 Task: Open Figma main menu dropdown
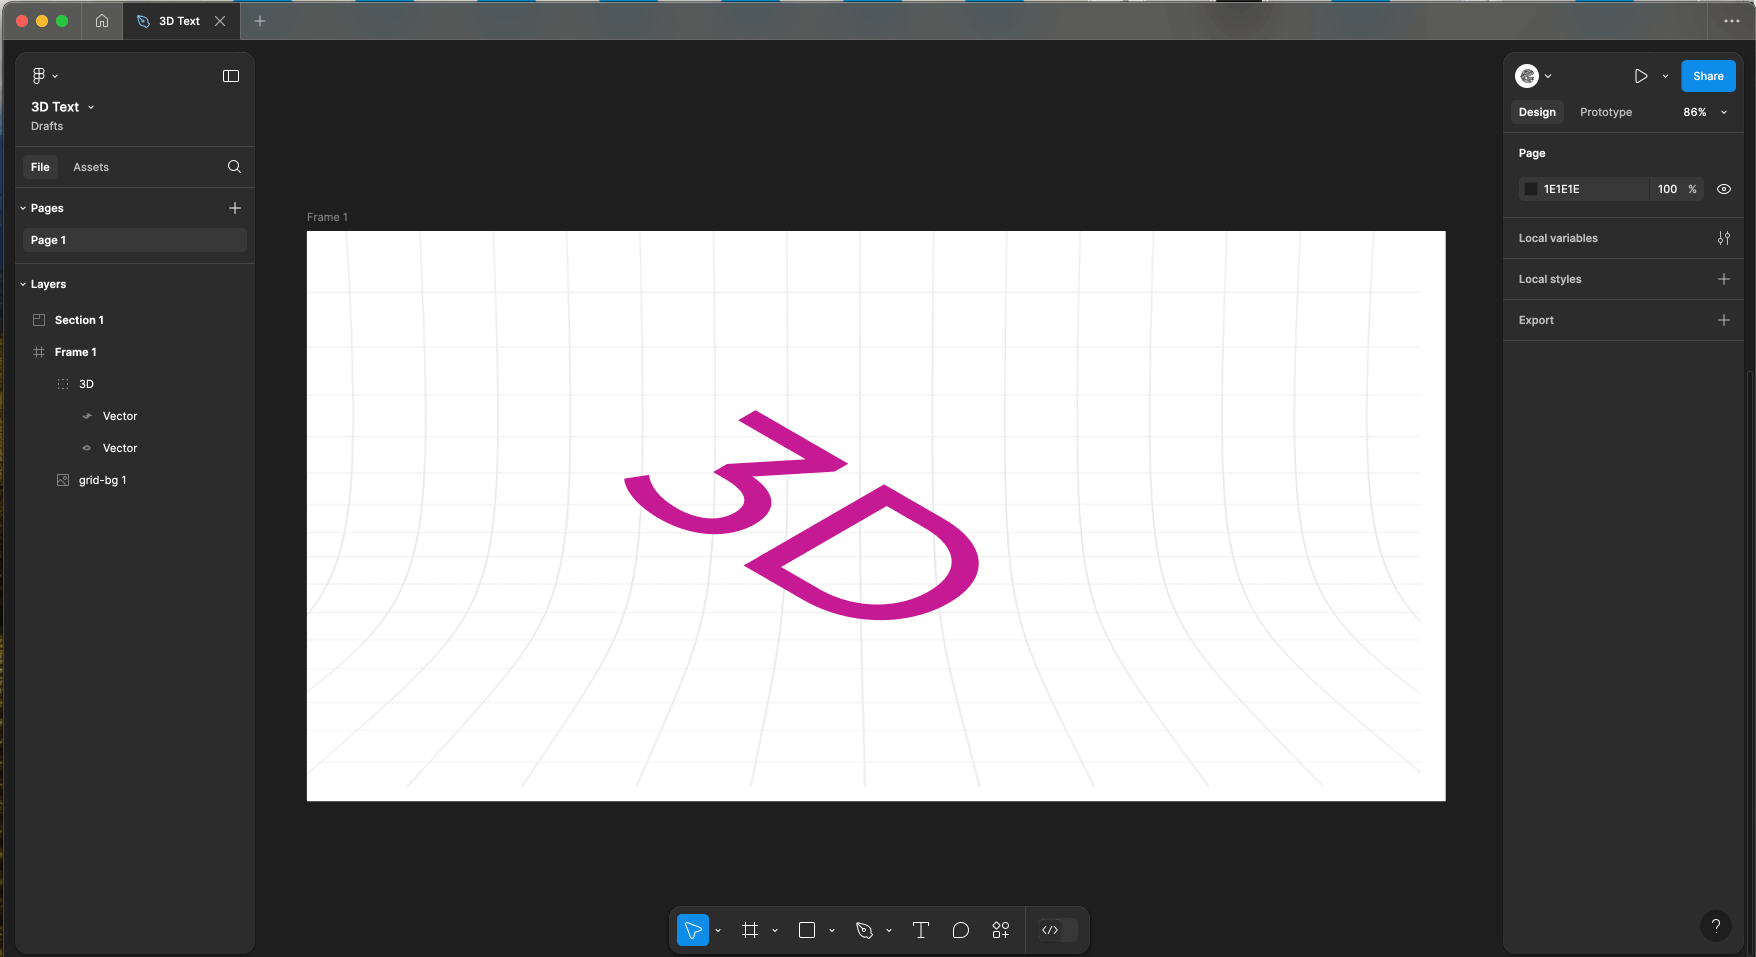tap(45, 76)
